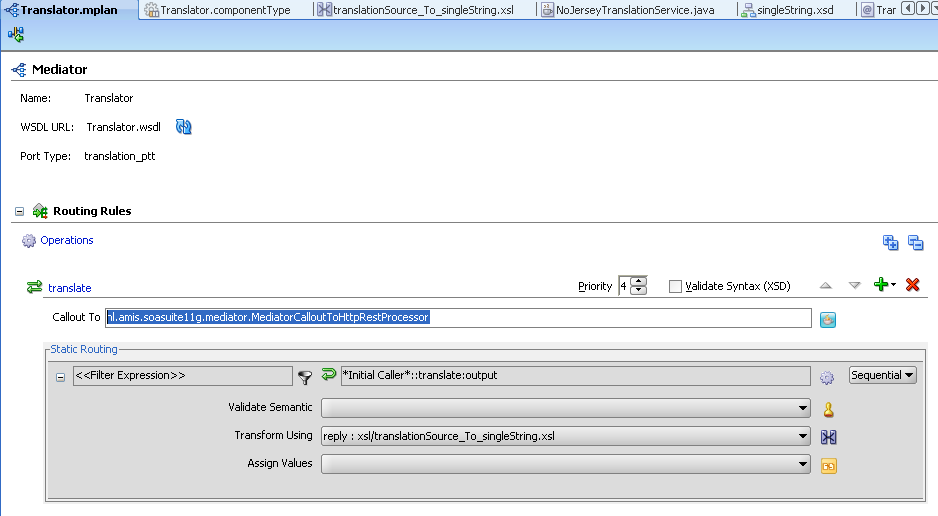
Task: Click in the Callout To text field
Action: [x=458, y=317]
